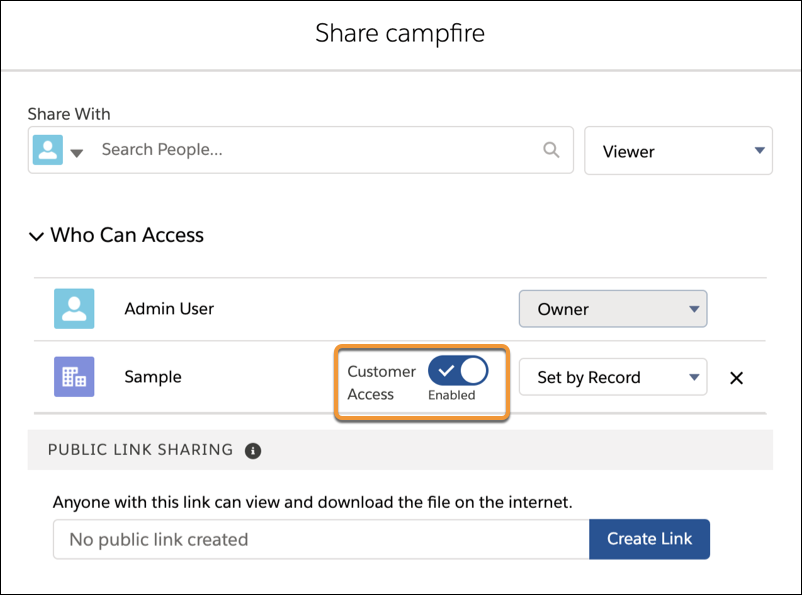
Task: Remove Sample using the X button
Action: (x=737, y=377)
